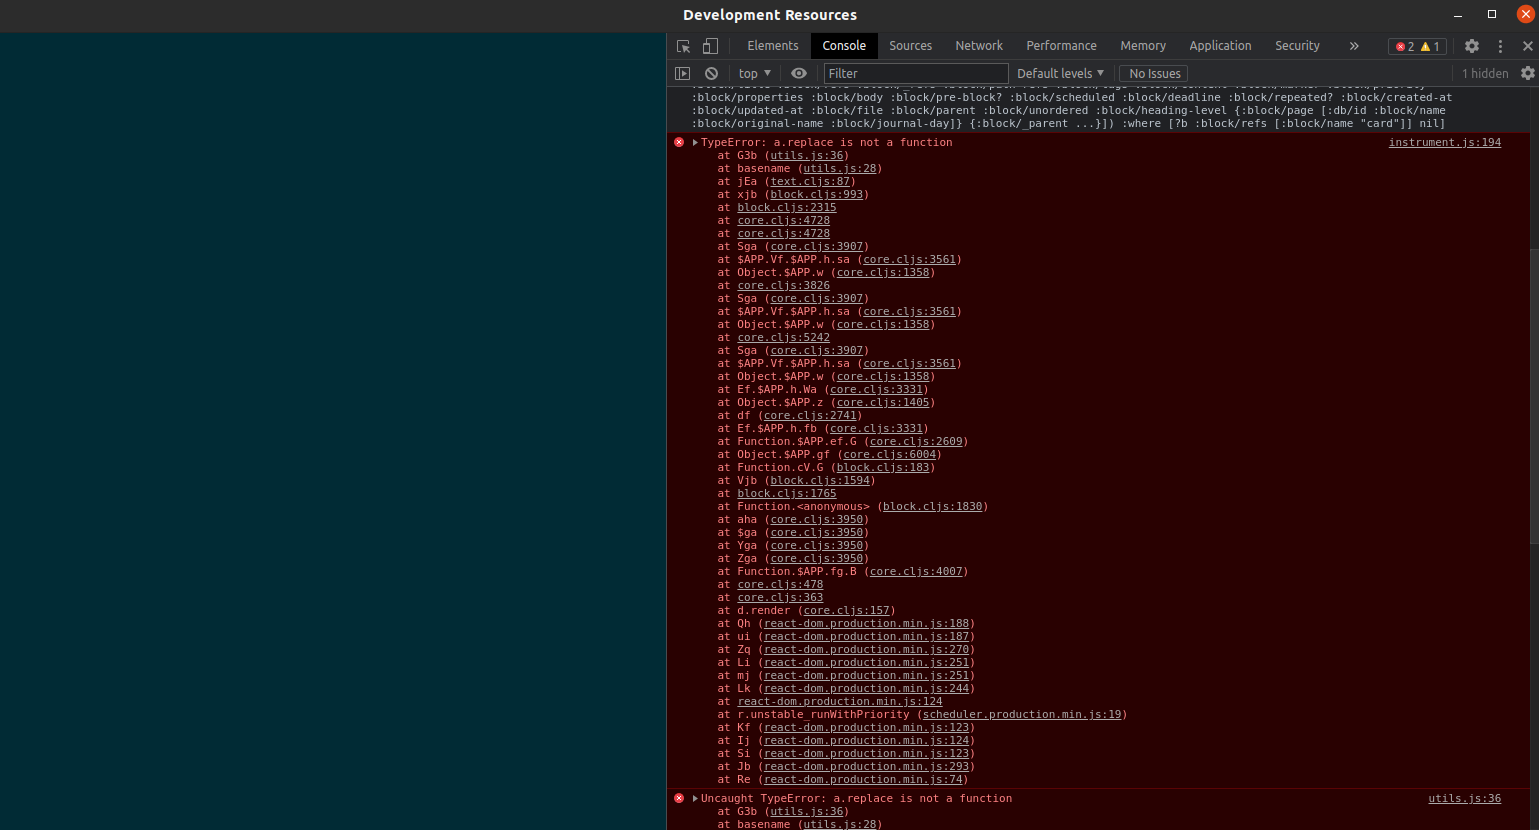Switch to the Elements tab
Viewport: 1539px width, 830px height.
pyautogui.click(x=773, y=46)
